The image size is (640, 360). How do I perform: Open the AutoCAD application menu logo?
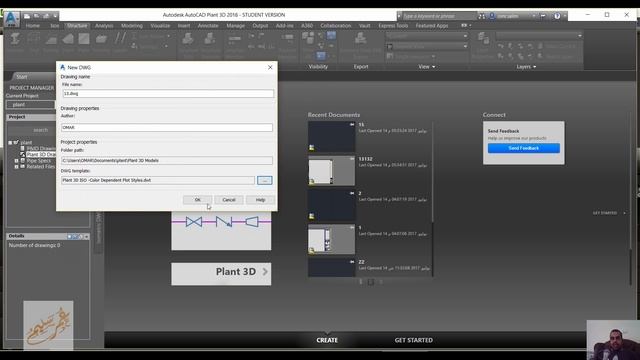coord(11,19)
